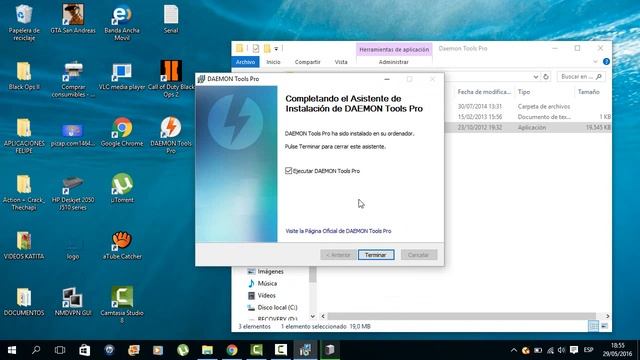Switch Explorer to details view icon

pyautogui.click(x=593, y=326)
